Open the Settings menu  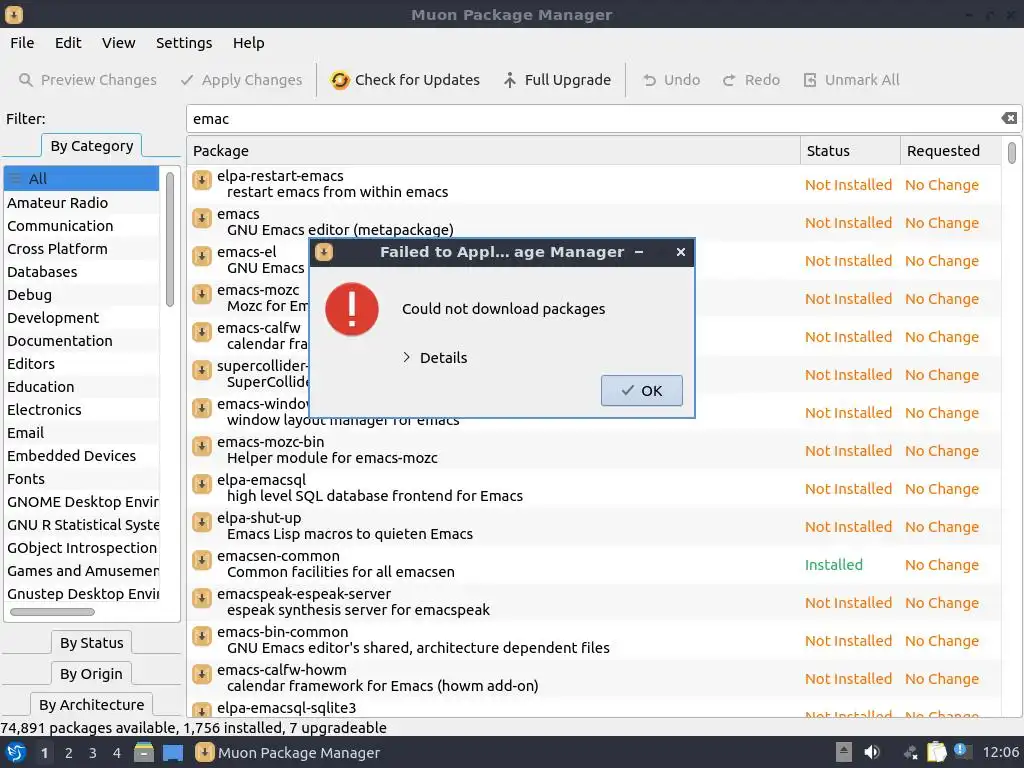(184, 43)
